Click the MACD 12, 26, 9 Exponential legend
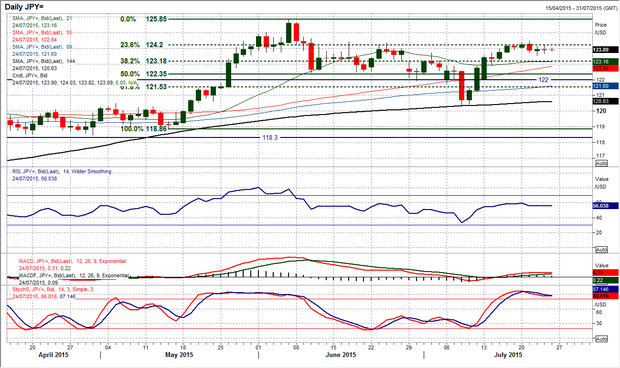The height and width of the screenshot is (368, 620). (x=72, y=261)
